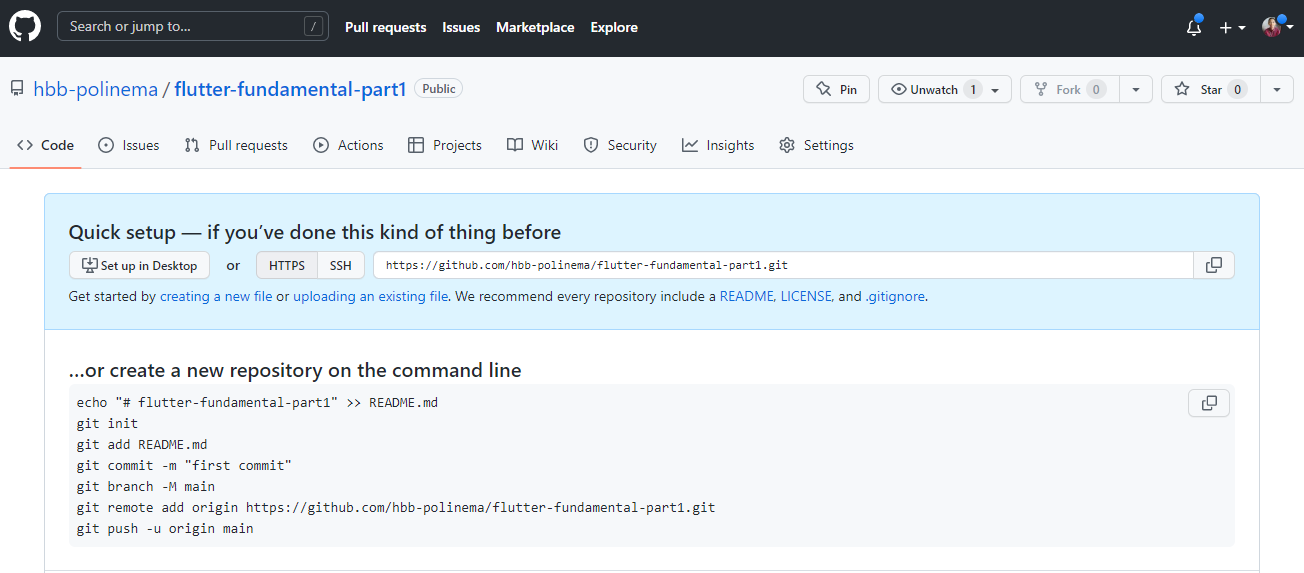Click the 'creating a new file' link

tap(215, 296)
